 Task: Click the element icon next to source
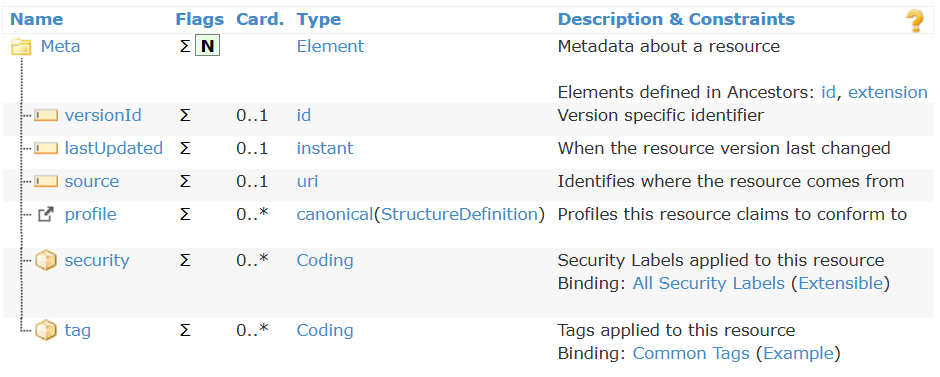(46, 182)
